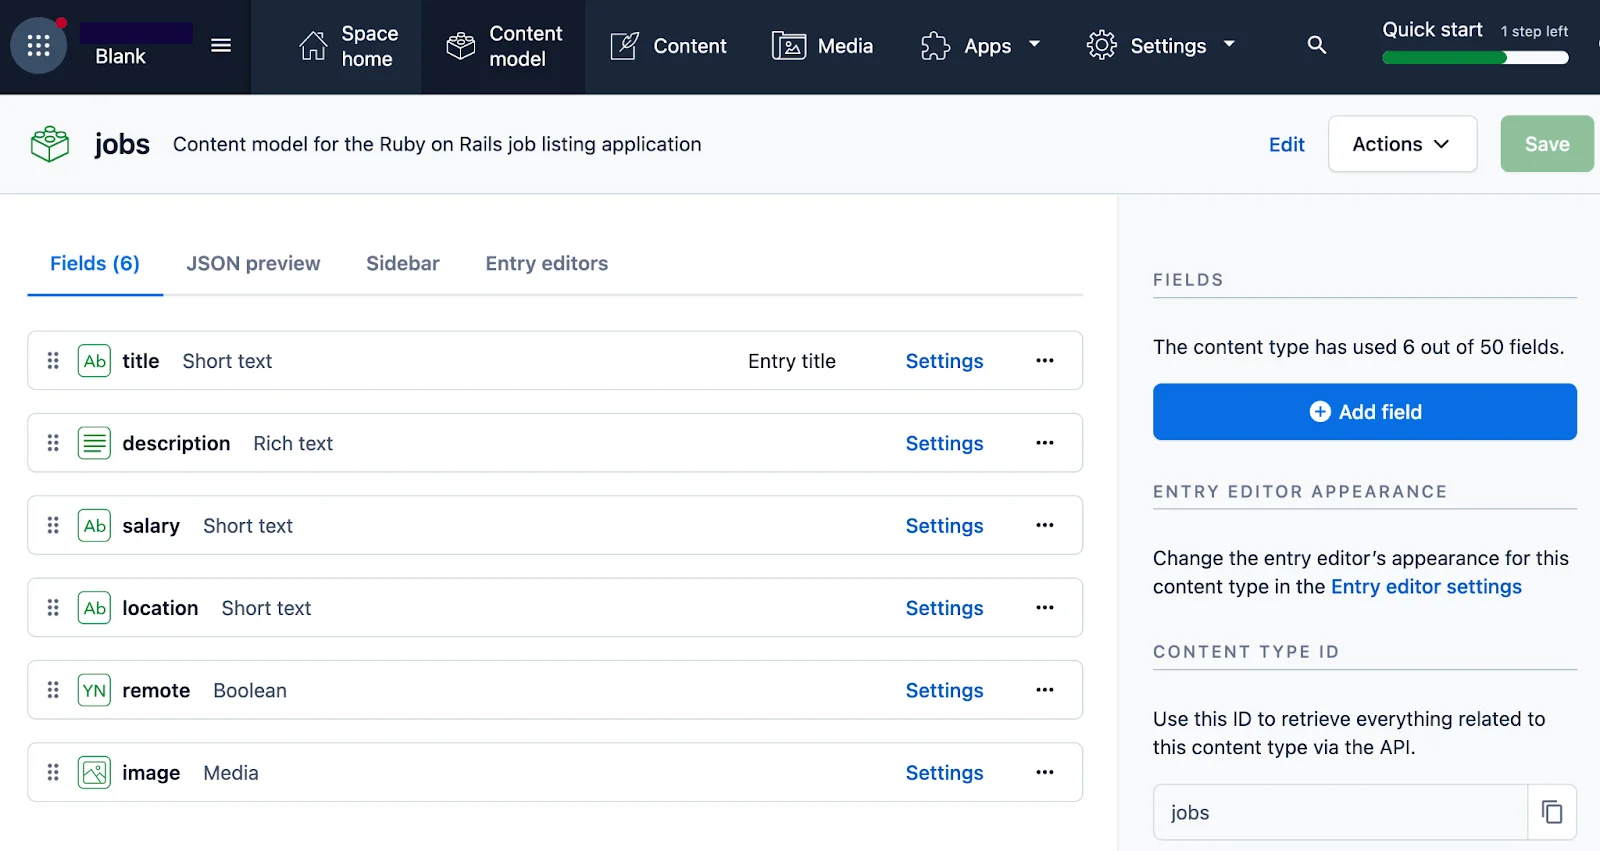
Task: Open the Content model section
Action: point(504,46)
